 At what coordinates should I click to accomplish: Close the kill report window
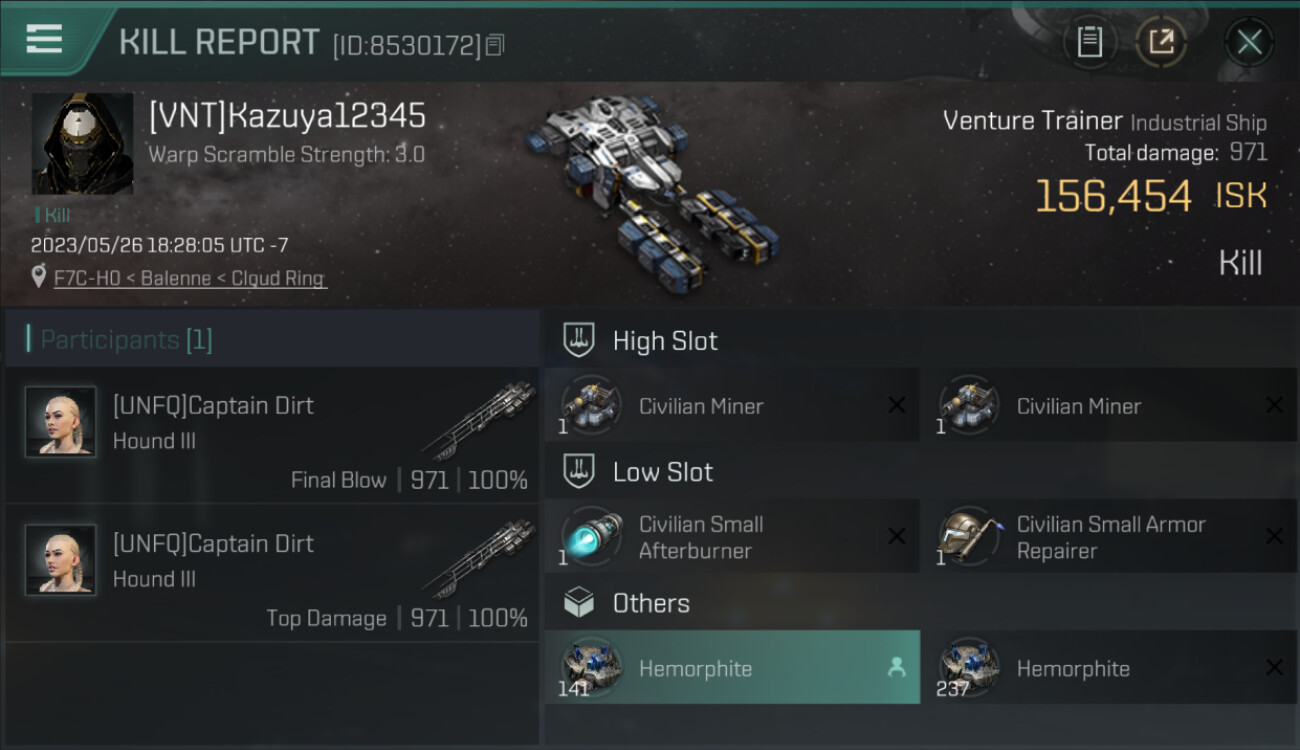click(1249, 42)
